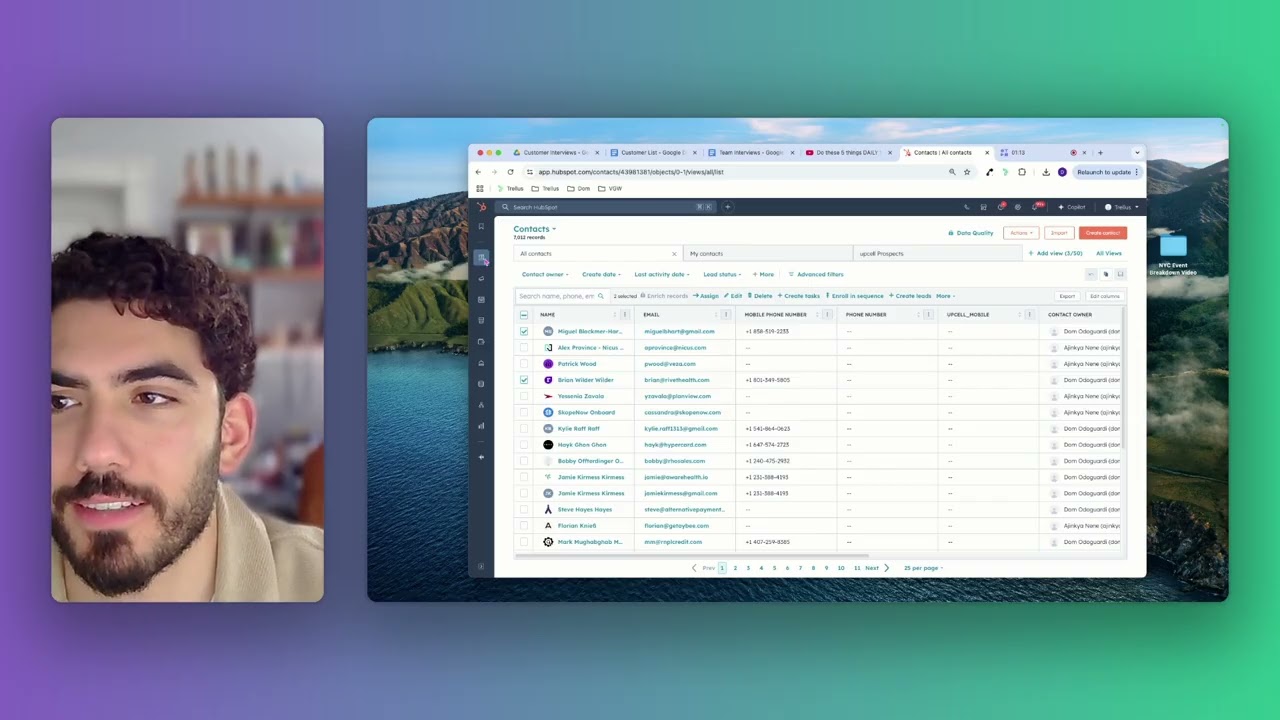Viewport: 1280px width, 720px height.
Task: Expand the Last activity date filter
Action: (662, 274)
